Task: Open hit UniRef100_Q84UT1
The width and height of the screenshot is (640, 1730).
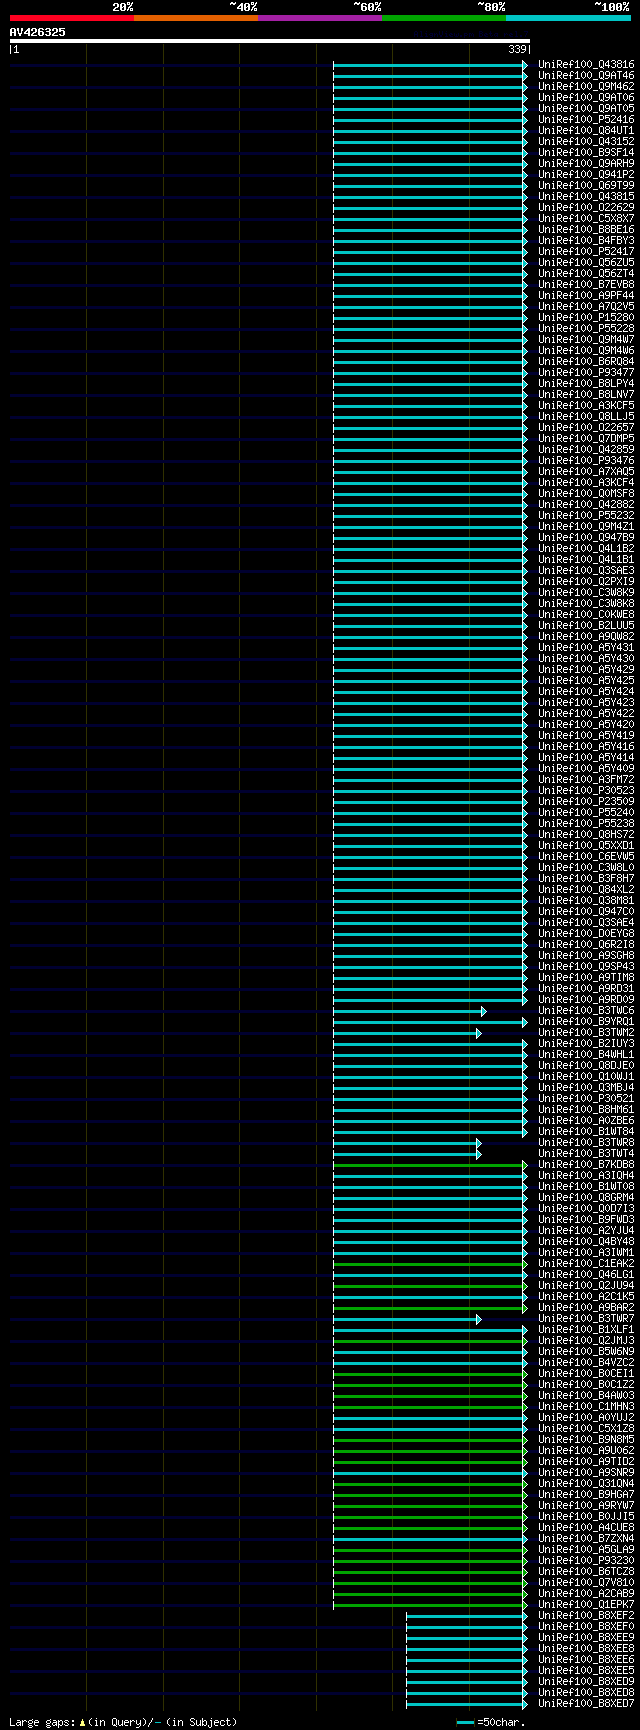Action: [586, 130]
